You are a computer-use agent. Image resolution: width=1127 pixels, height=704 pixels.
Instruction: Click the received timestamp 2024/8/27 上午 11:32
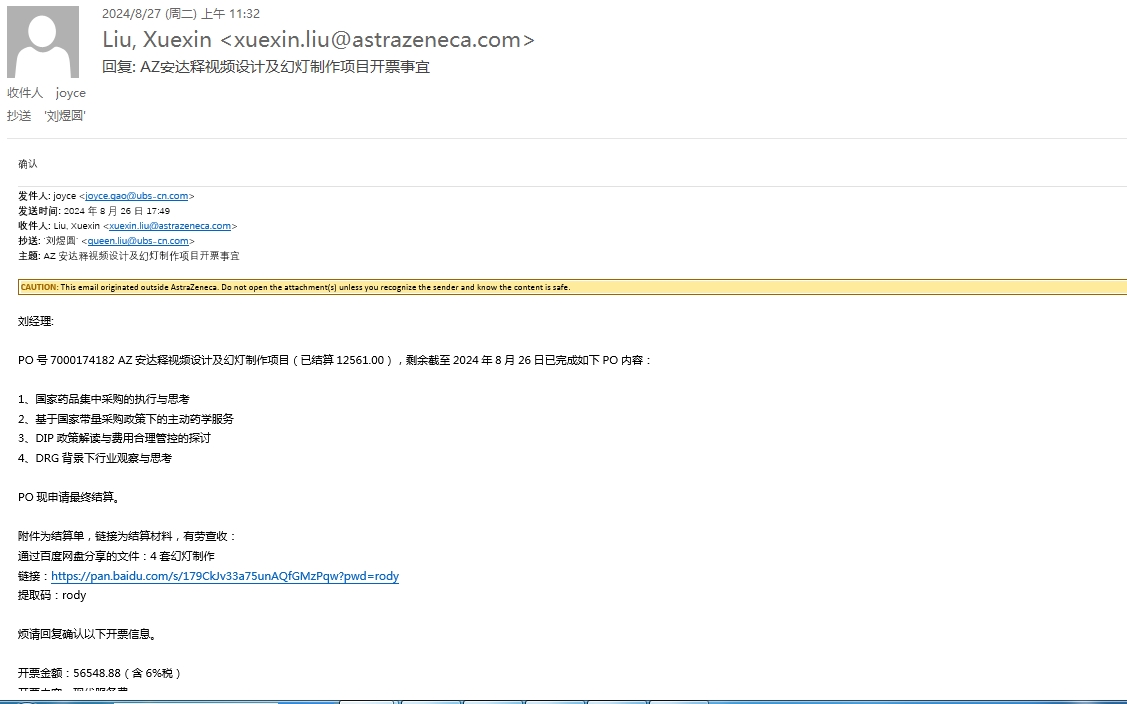tap(181, 14)
